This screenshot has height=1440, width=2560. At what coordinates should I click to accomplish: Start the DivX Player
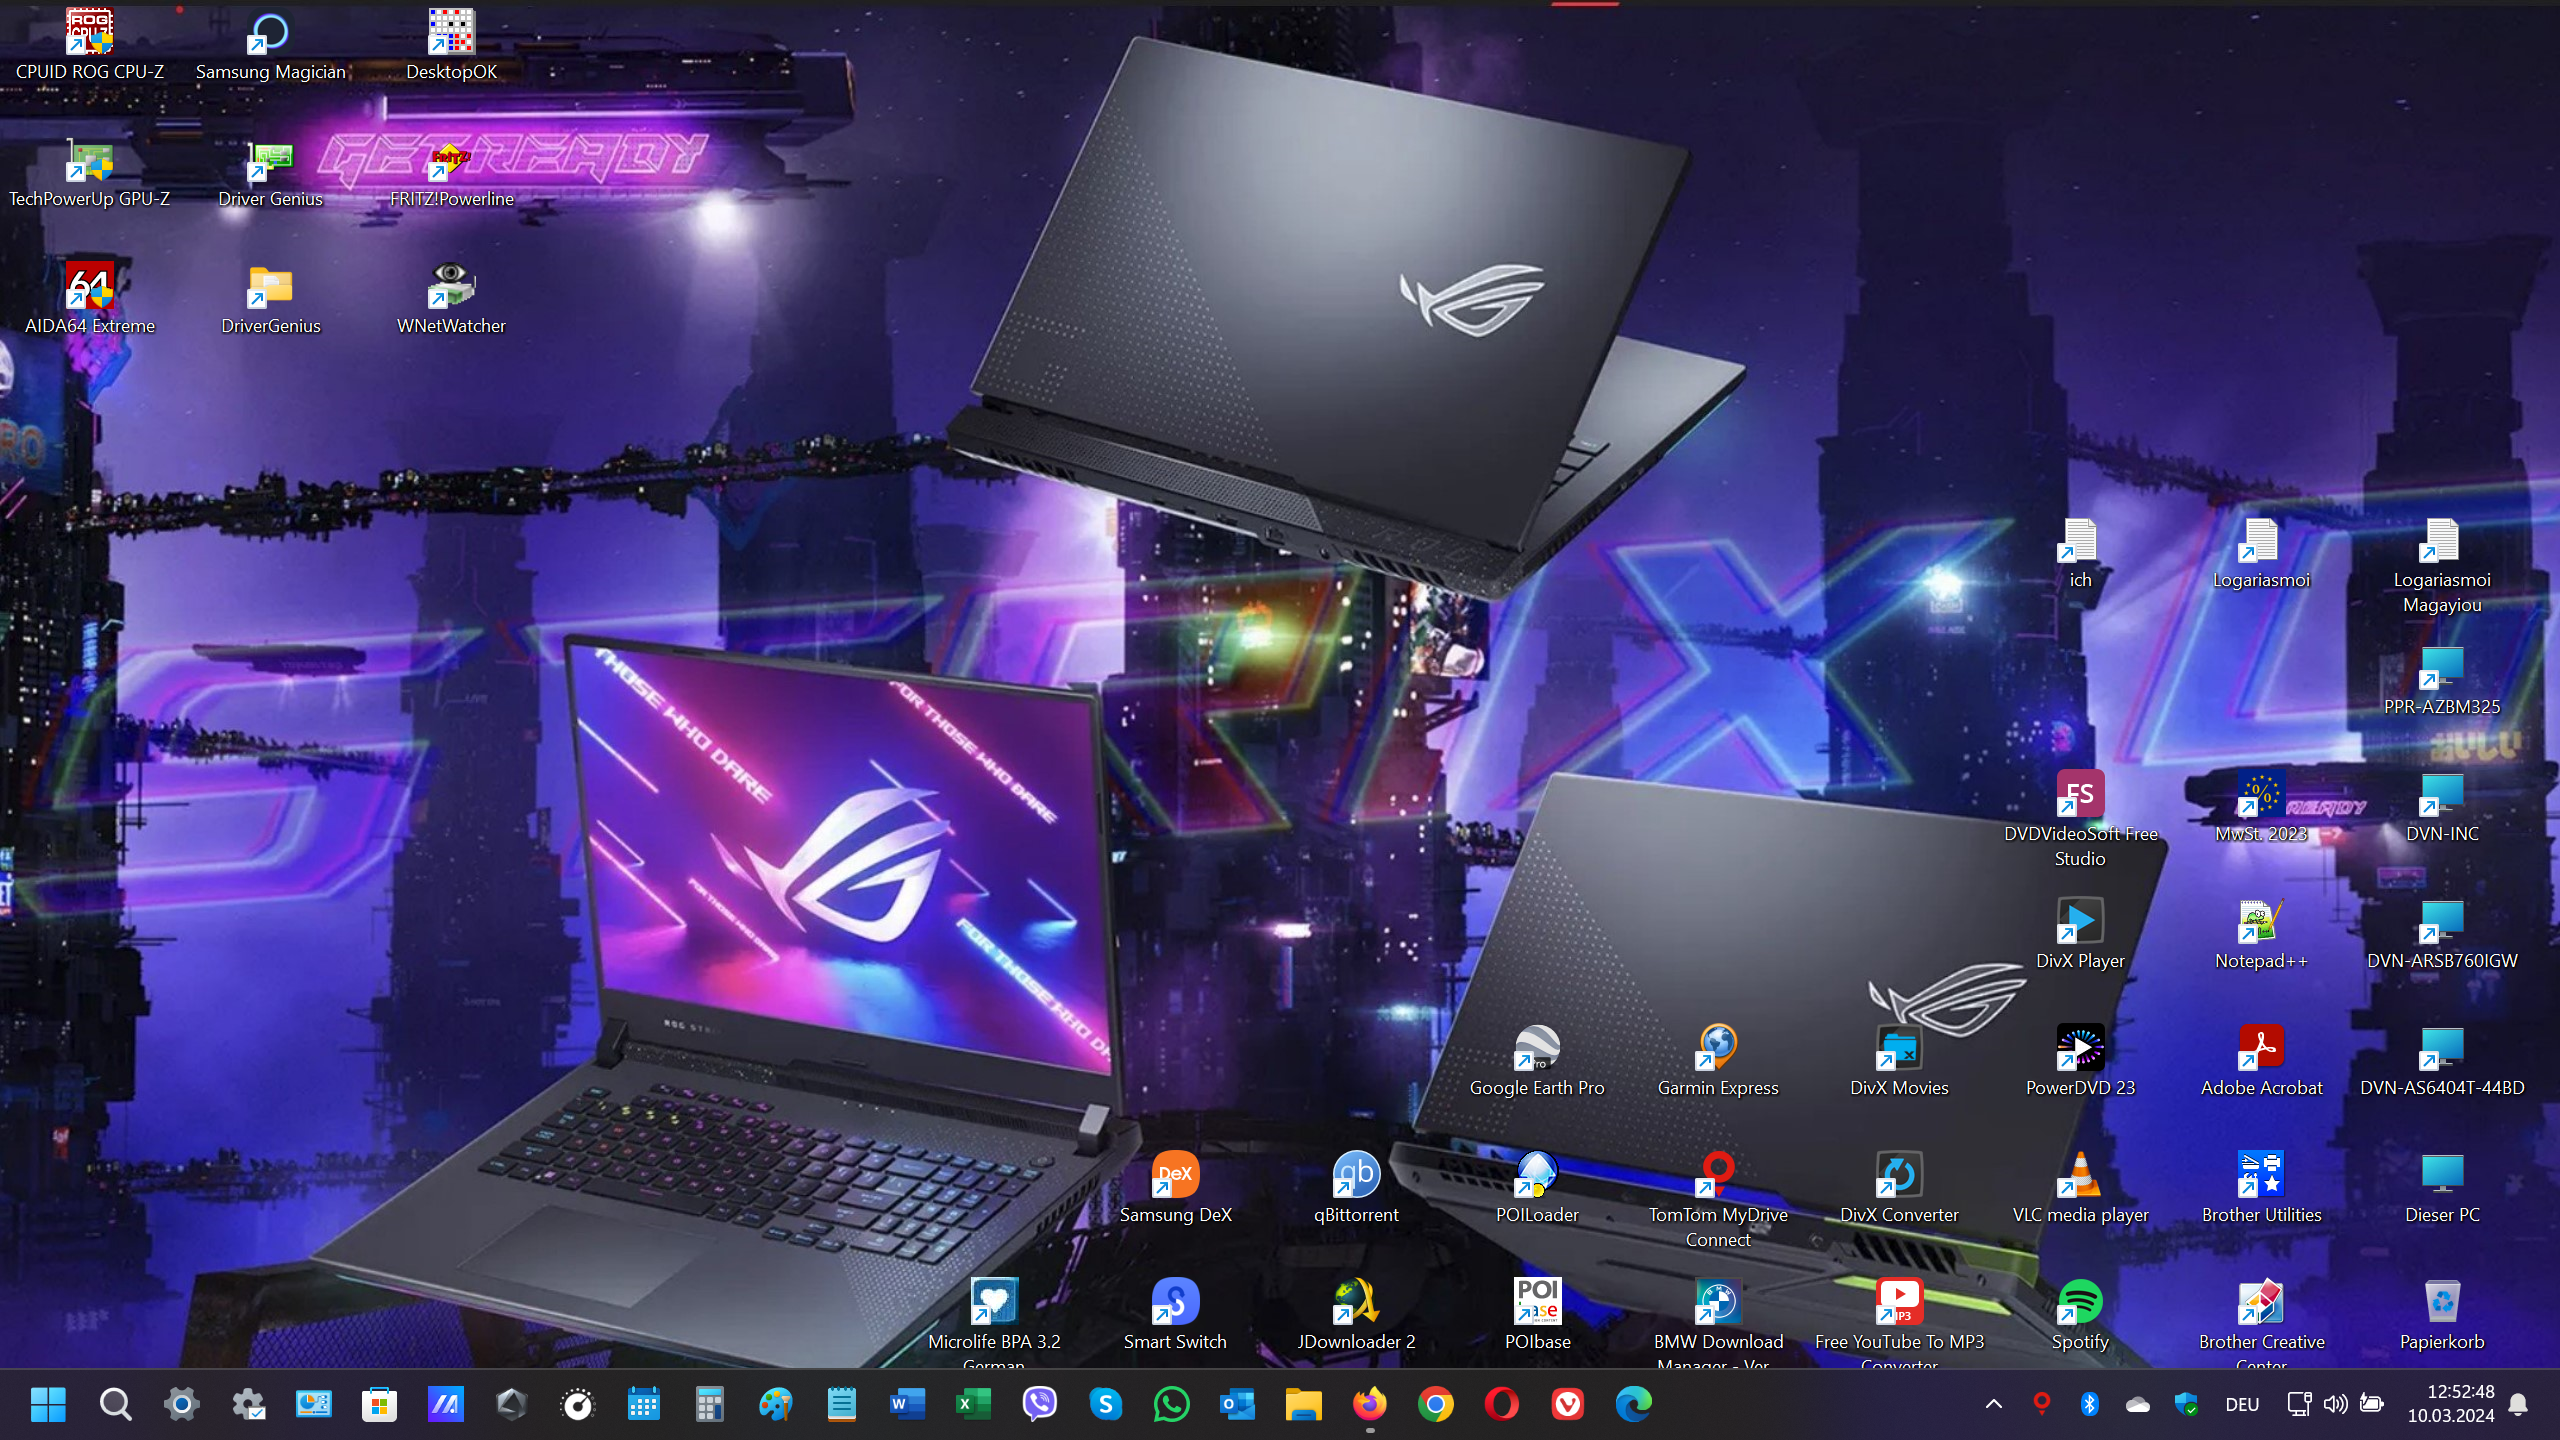coord(2080,920)
